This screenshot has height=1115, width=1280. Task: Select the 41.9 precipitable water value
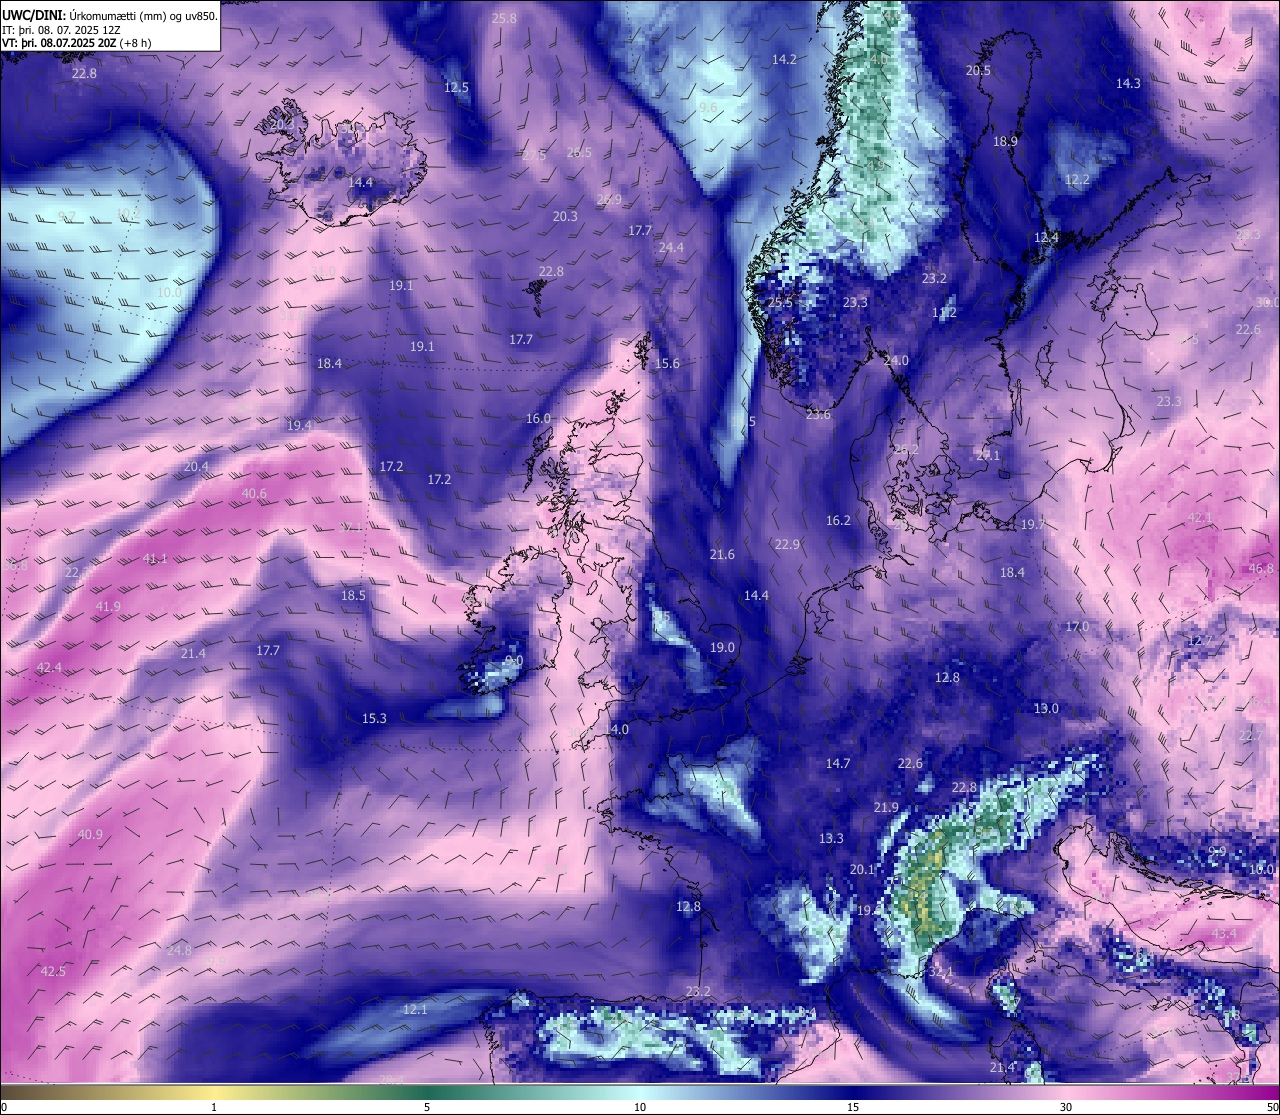coord(107,606)
